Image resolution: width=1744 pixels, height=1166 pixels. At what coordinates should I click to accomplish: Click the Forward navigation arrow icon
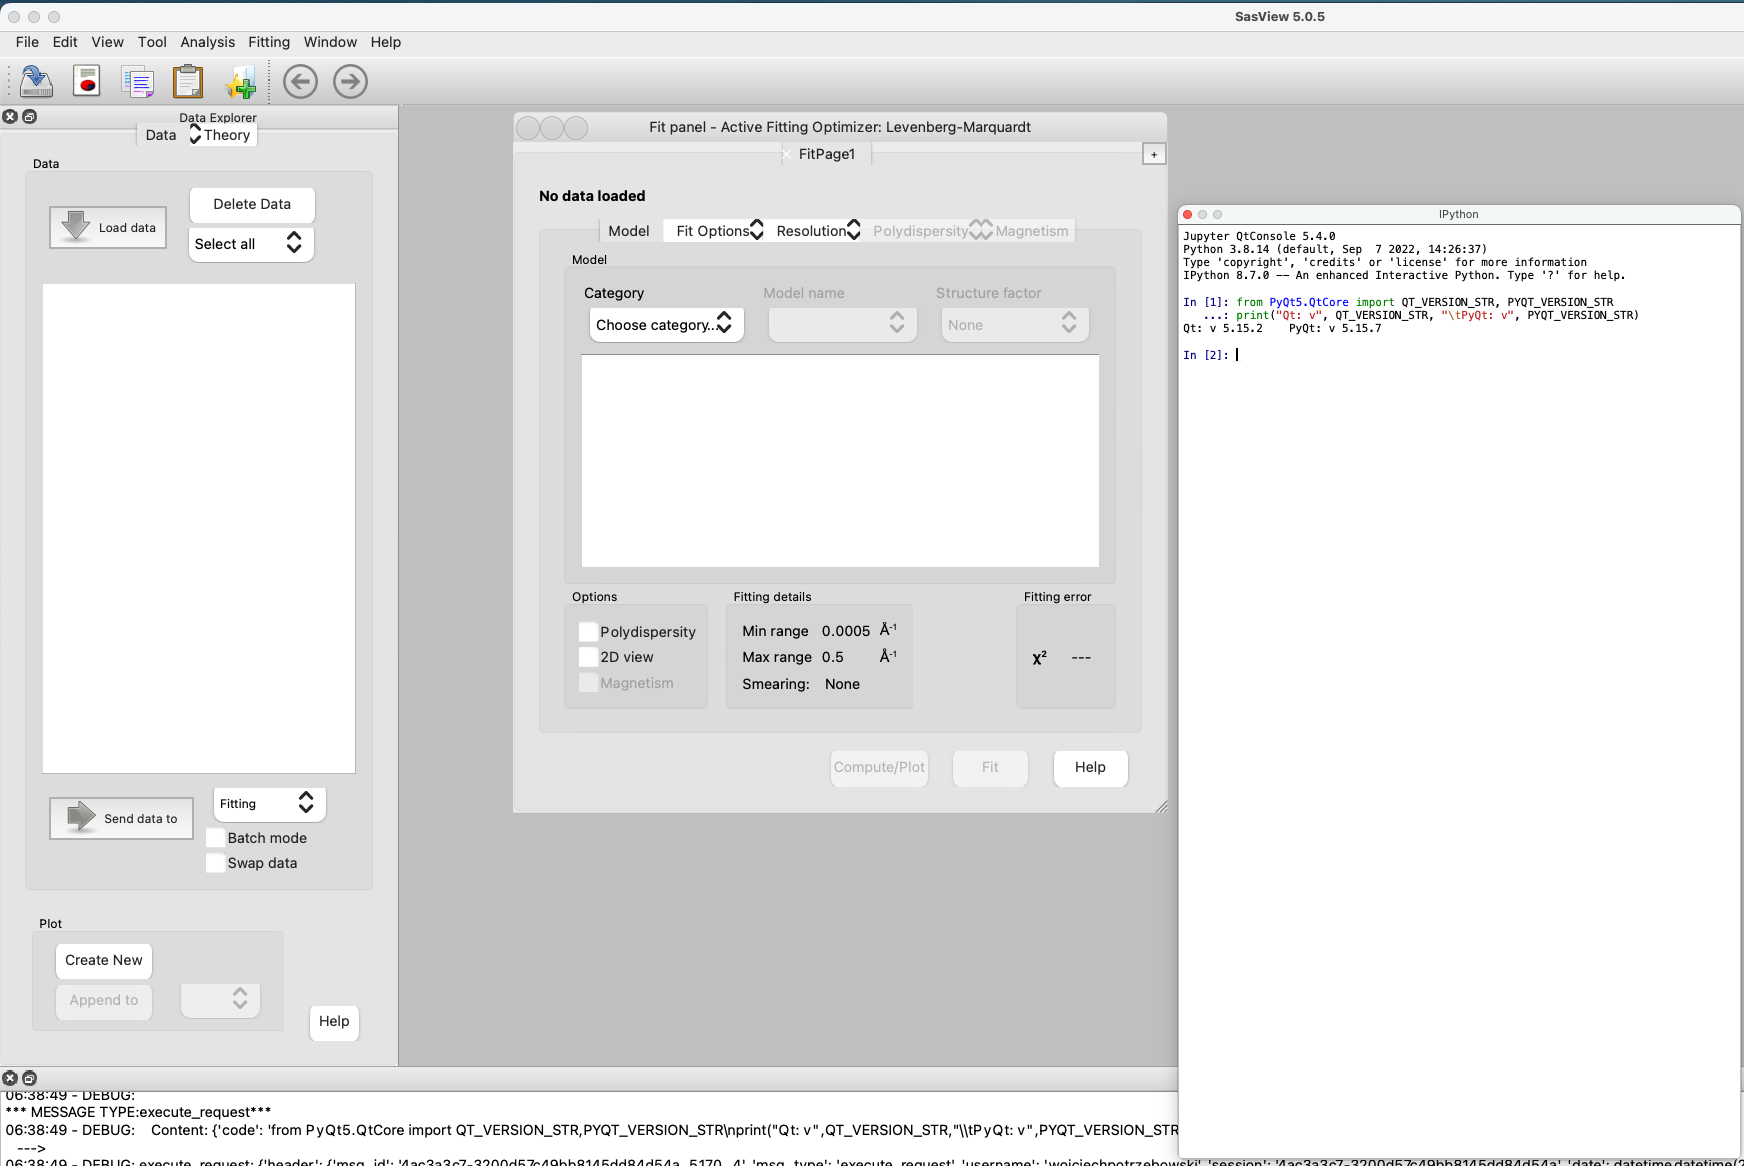pos(349,81)
